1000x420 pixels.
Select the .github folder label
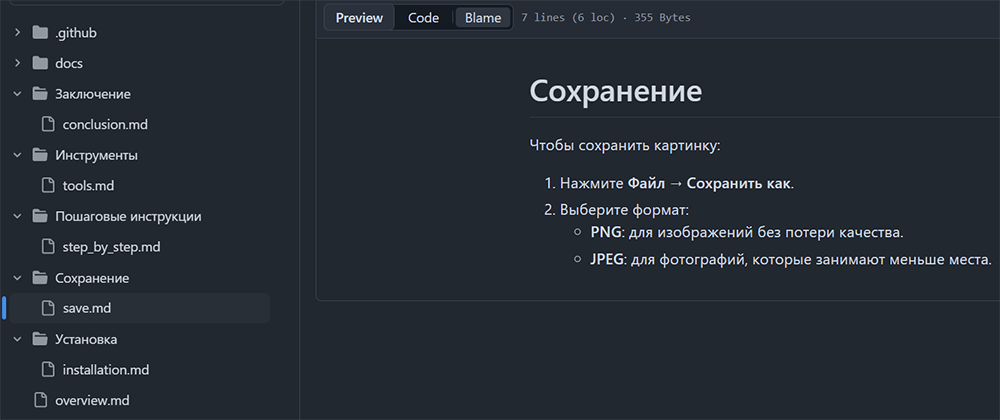[76, 33]
